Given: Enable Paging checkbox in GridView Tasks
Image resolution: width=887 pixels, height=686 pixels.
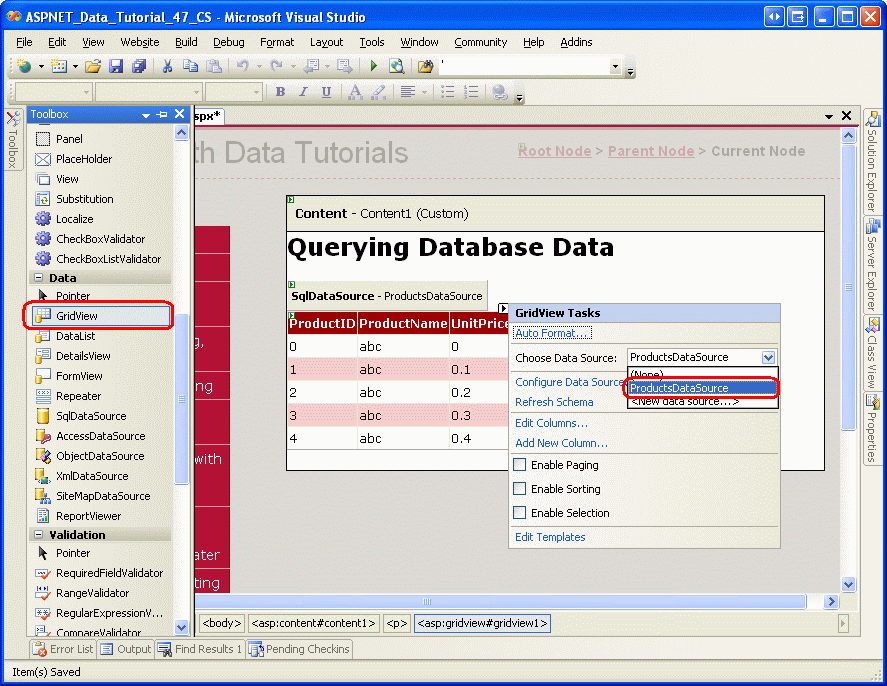Looking at the screenshot, I should coord(520,465).
